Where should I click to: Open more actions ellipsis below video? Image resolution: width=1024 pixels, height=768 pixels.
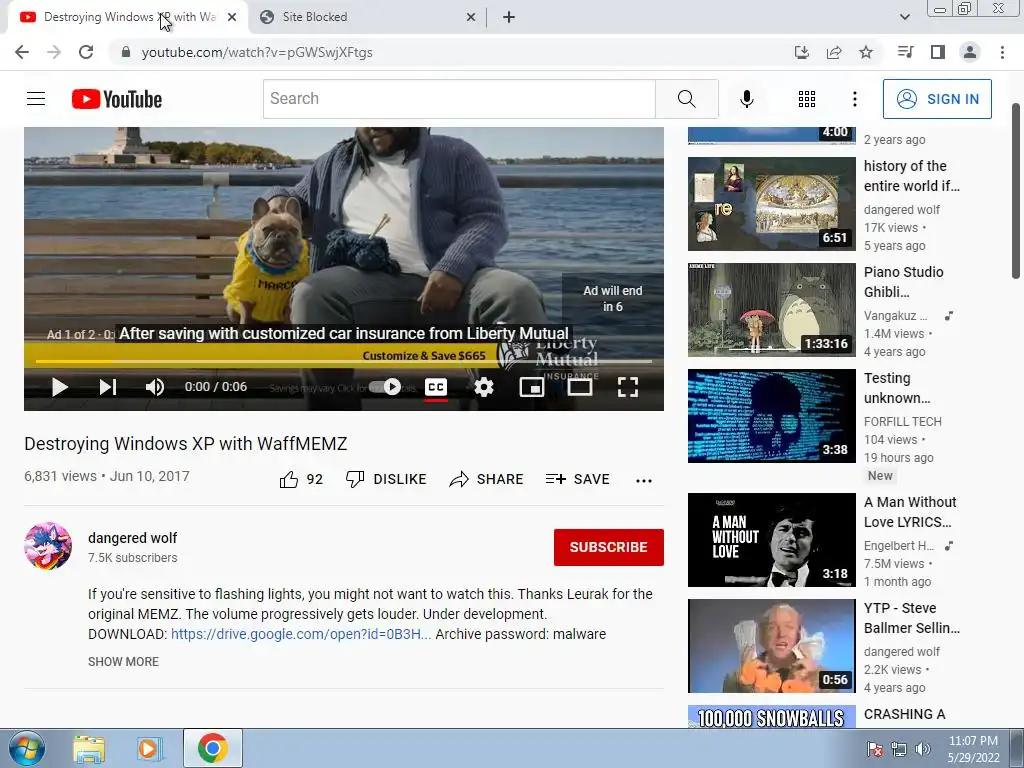pos(643,481)
